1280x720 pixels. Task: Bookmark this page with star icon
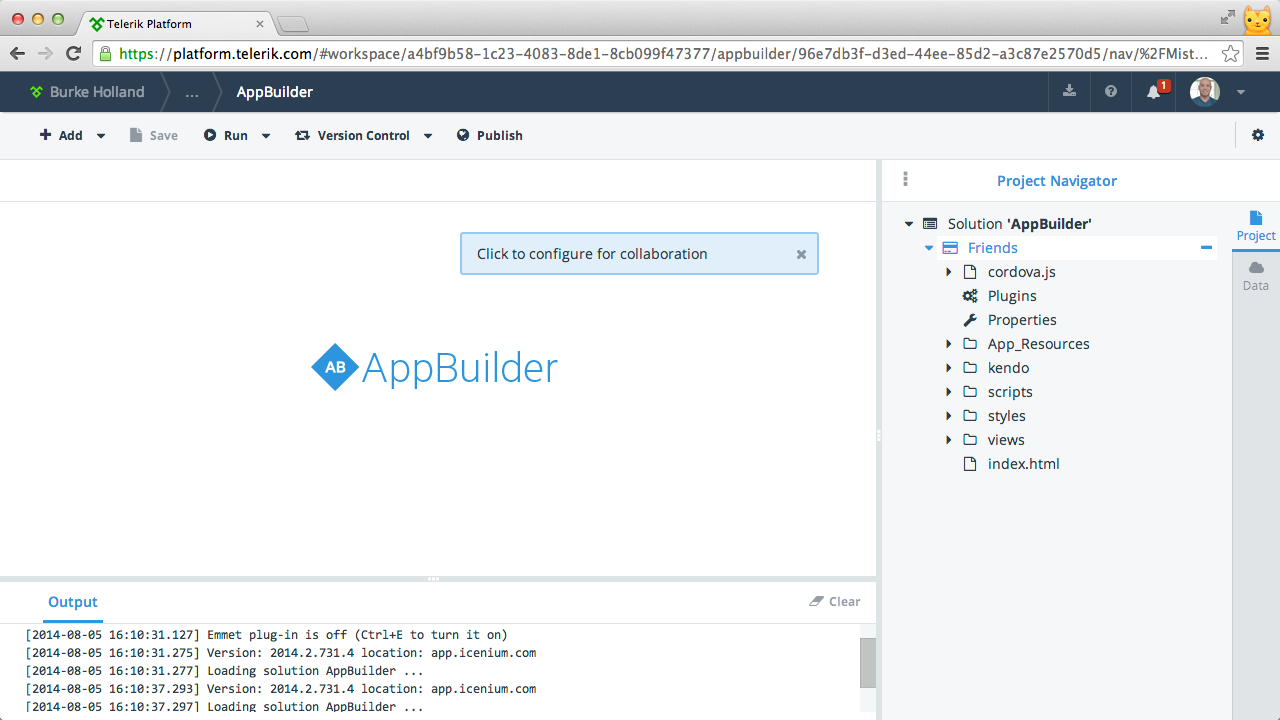1231,53
